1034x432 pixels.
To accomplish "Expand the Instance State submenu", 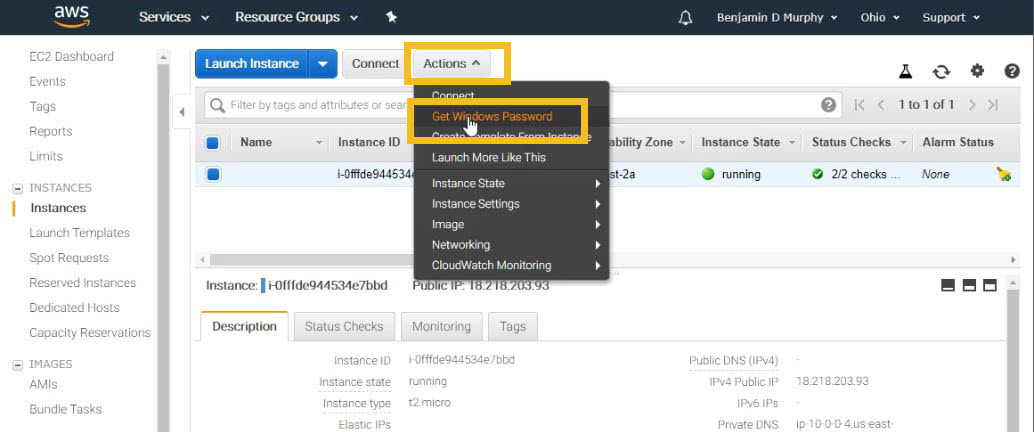I will pyautogui.click(x=511, y=183).
